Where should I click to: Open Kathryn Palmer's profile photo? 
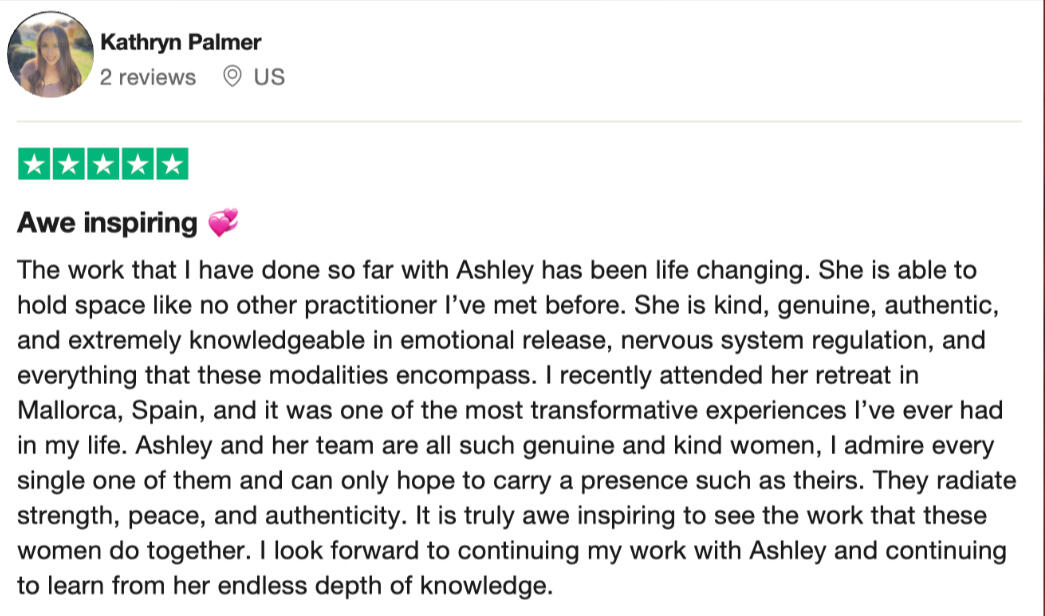tap(50, 54)
